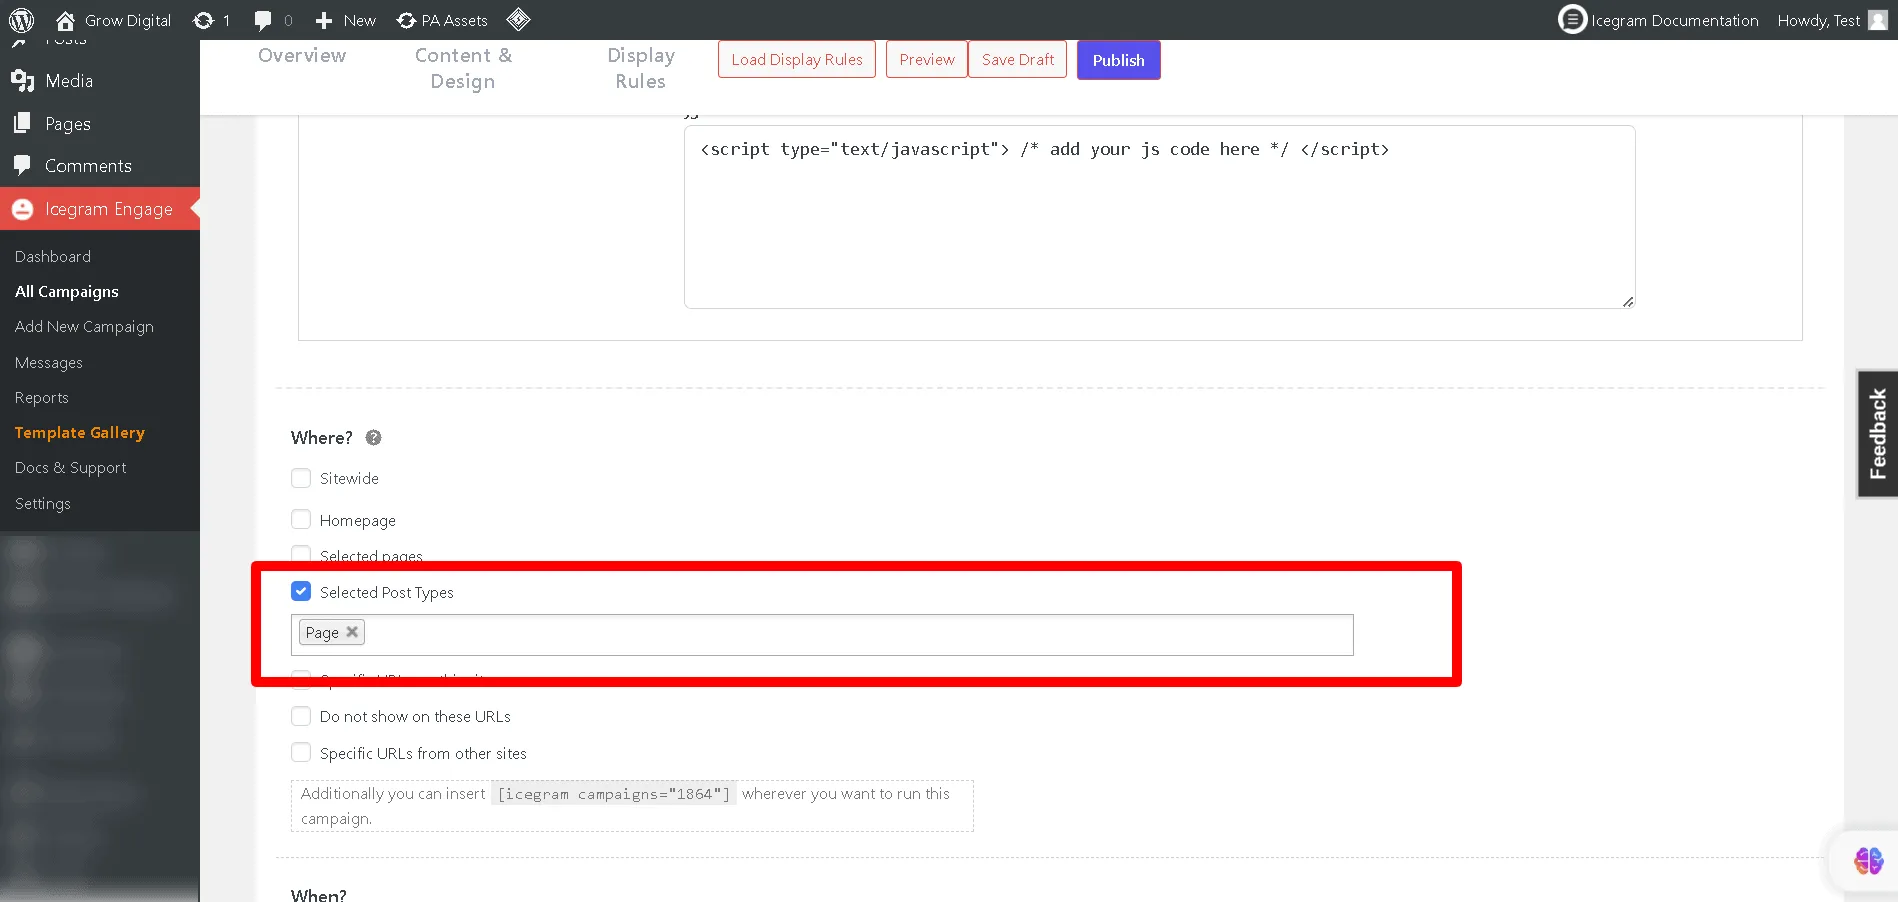Open Icegram Documentation icon
This screenshot has height=902, width=1898.
coord(1572,19)
